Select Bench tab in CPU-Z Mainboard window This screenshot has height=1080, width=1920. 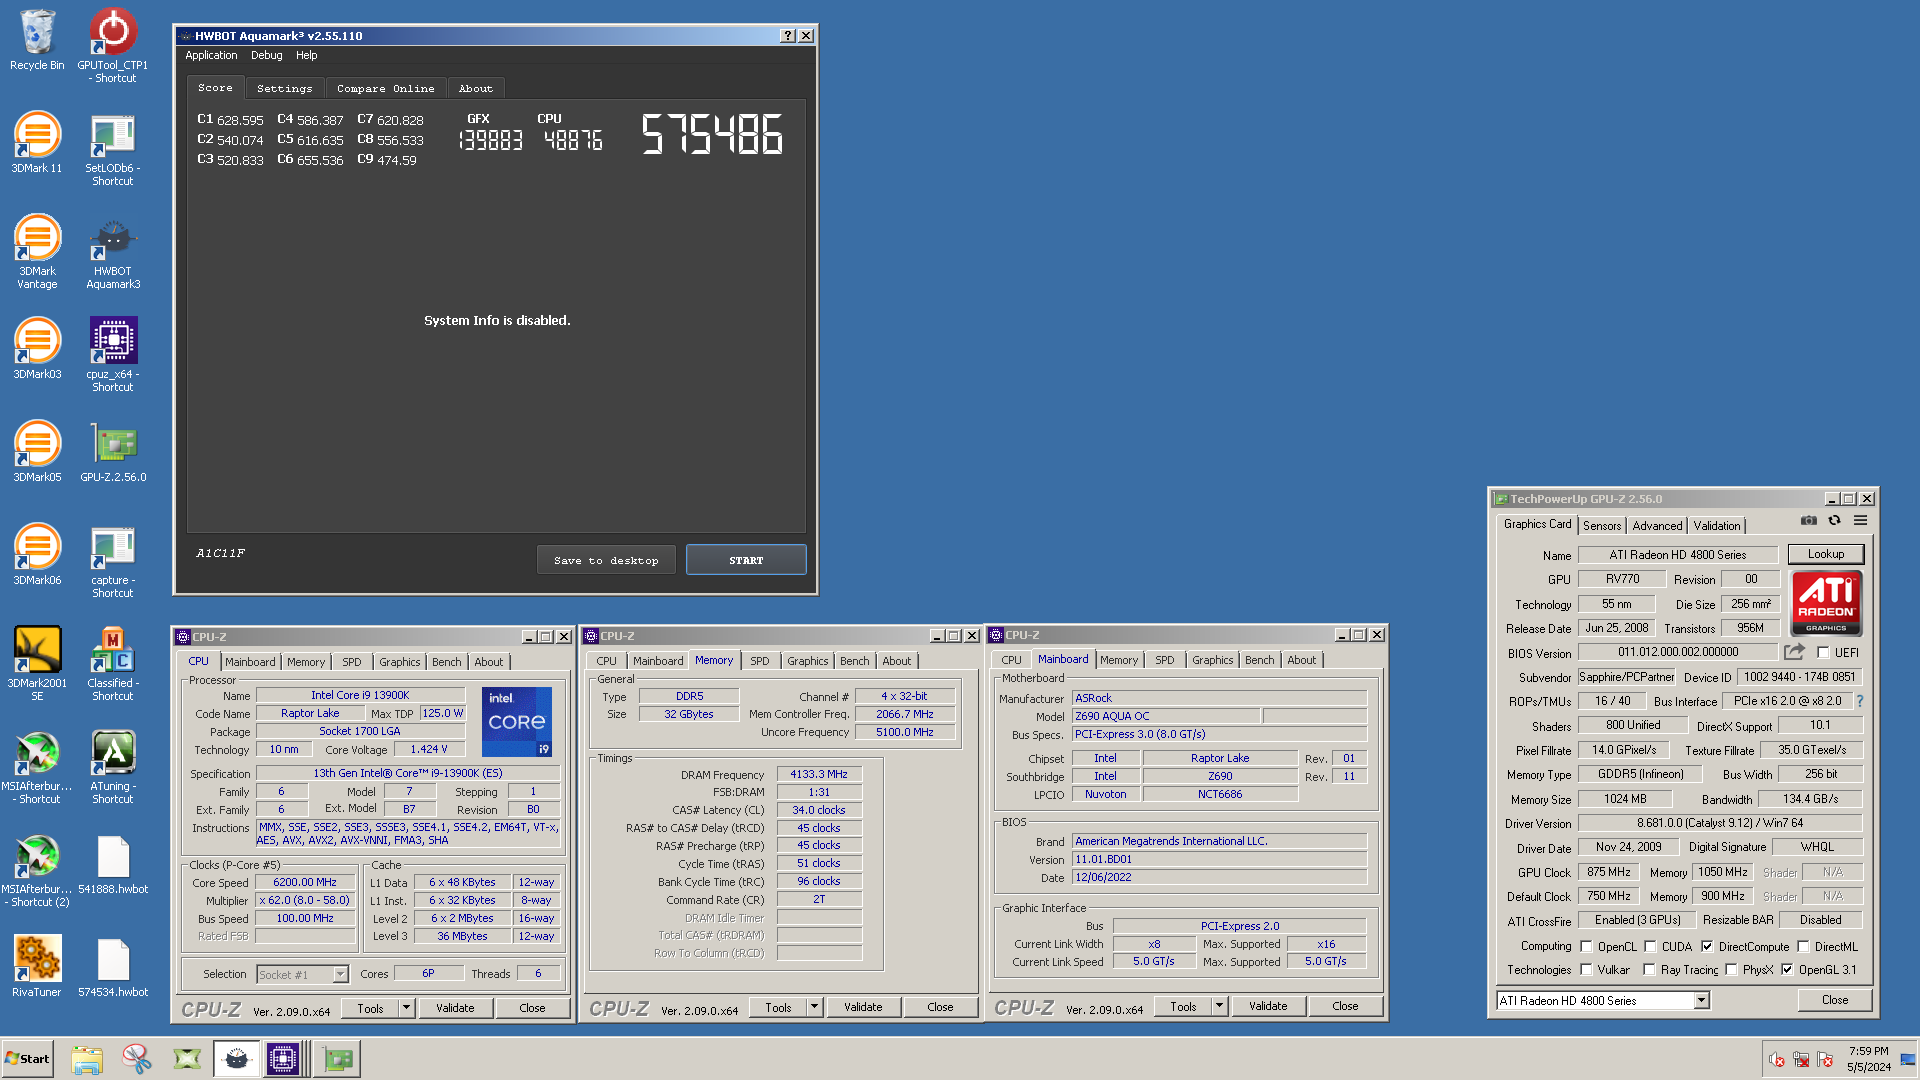pyautogui.click(x=1259, y=660)
